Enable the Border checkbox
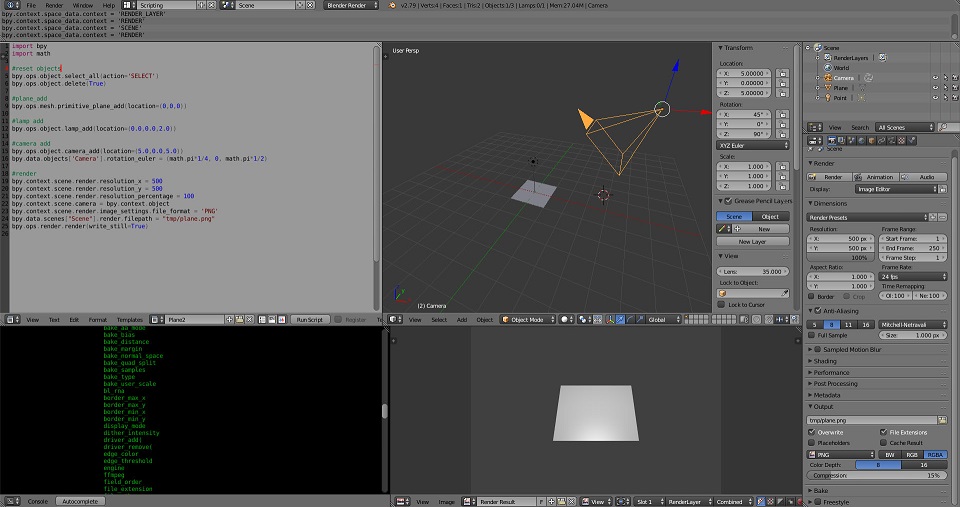This screenshot has height=507, width=960. coord(811,296)
